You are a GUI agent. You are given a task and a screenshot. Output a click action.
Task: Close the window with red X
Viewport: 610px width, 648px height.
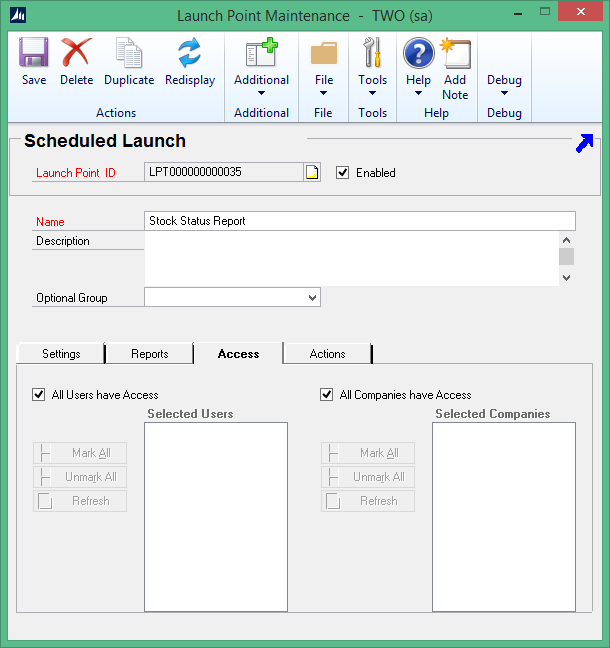581,12
